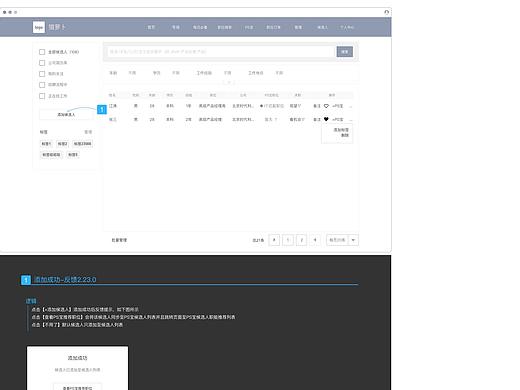
Task: Focus the candidate search input field
Action: [221, 52]
